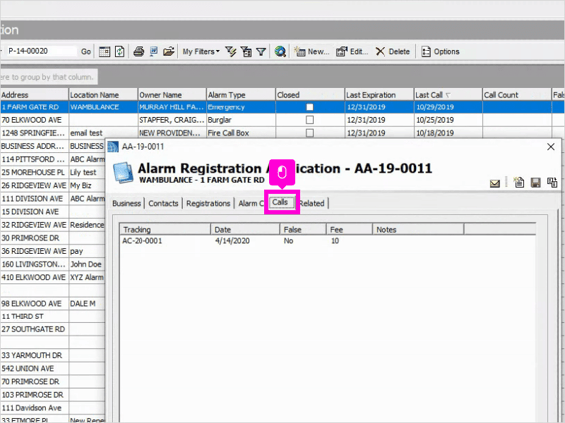Click the Go button
Viewport: 565px width, 423px height.
click(86, 52)
